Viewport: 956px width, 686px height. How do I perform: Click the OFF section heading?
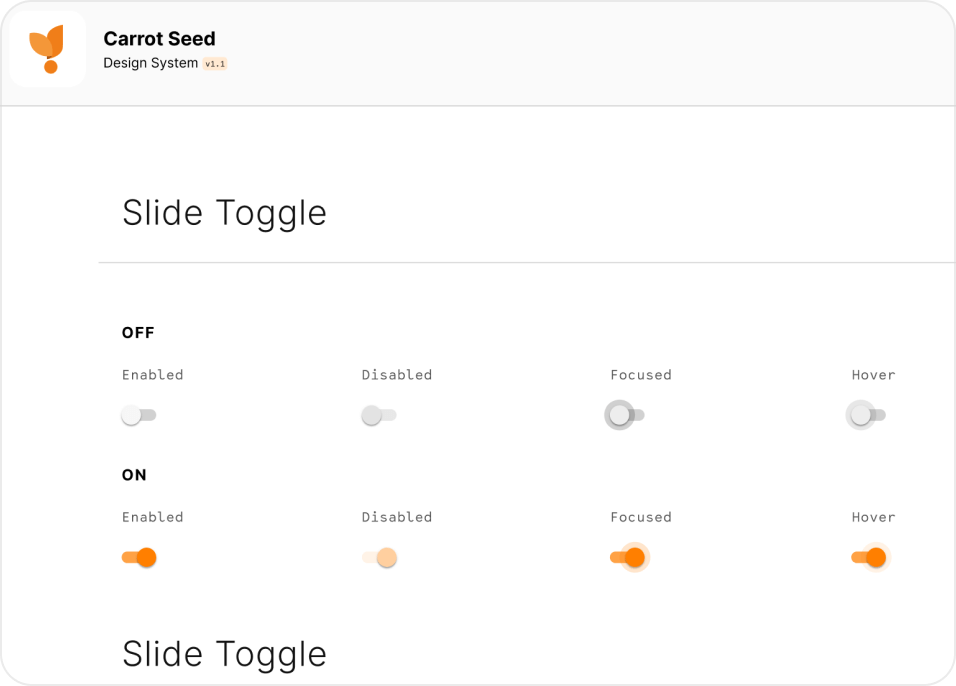pyautogui.click(x=138, y=333)
